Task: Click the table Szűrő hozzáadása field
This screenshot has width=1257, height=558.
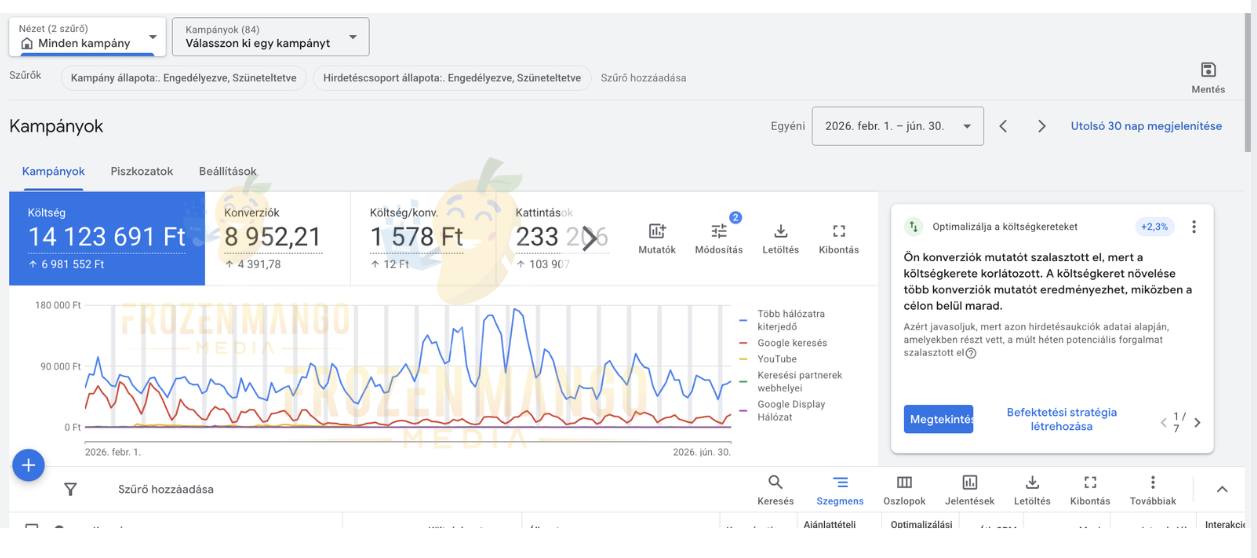Action: point(166,489)
